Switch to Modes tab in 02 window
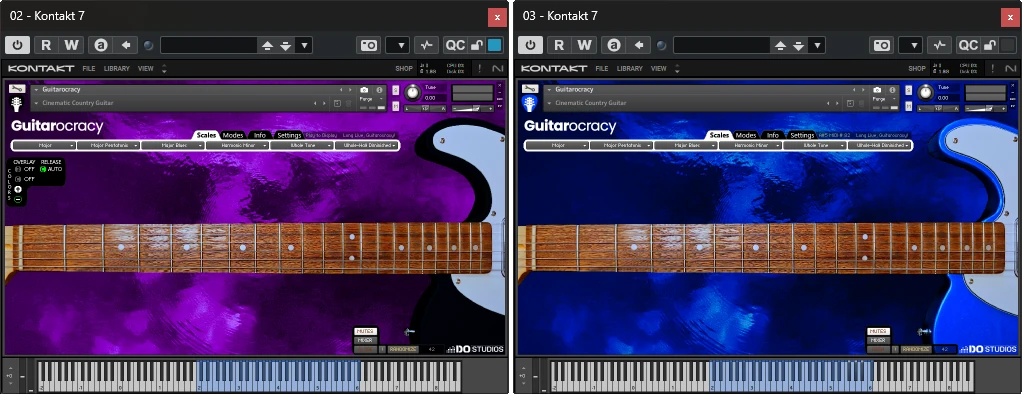Image resolution: width=1022 pixels, height=395 pixels. (x=233, y=135)
